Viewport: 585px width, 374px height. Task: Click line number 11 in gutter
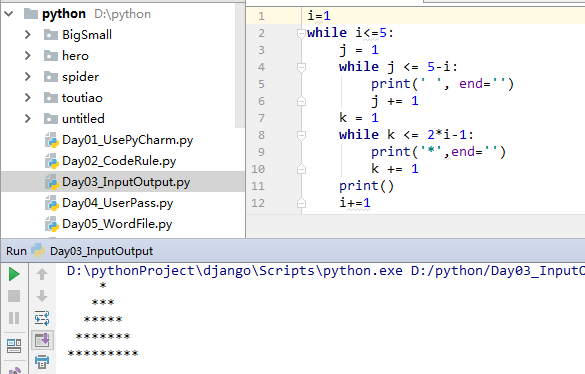pos(258,186)
